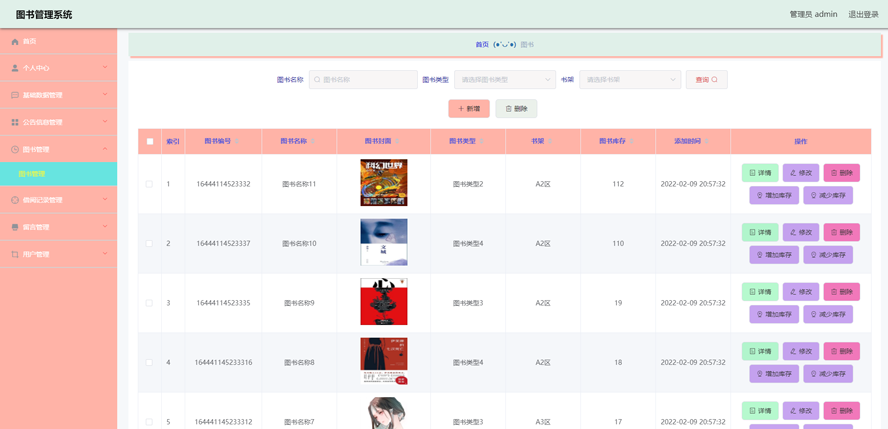Viewport: 888px width, 429px height.
Task: Expand 用户管理 menu with its chevron
Action: click(x=105, y=254)
